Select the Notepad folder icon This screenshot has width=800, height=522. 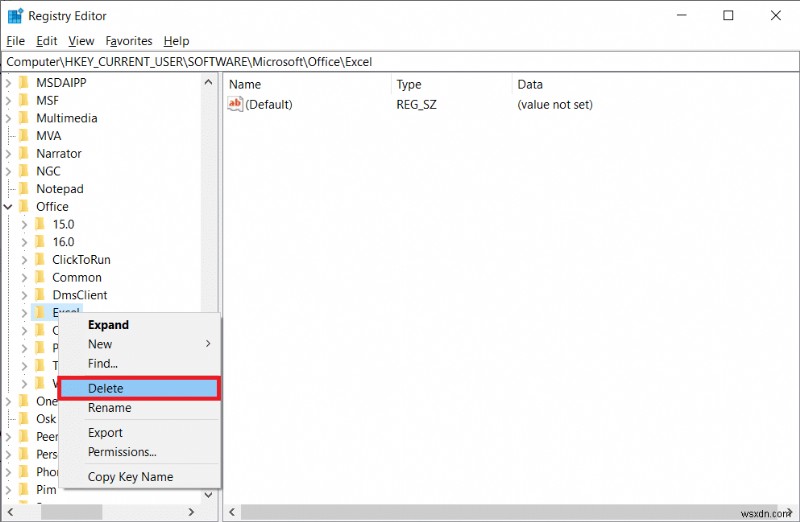point(23,189)
